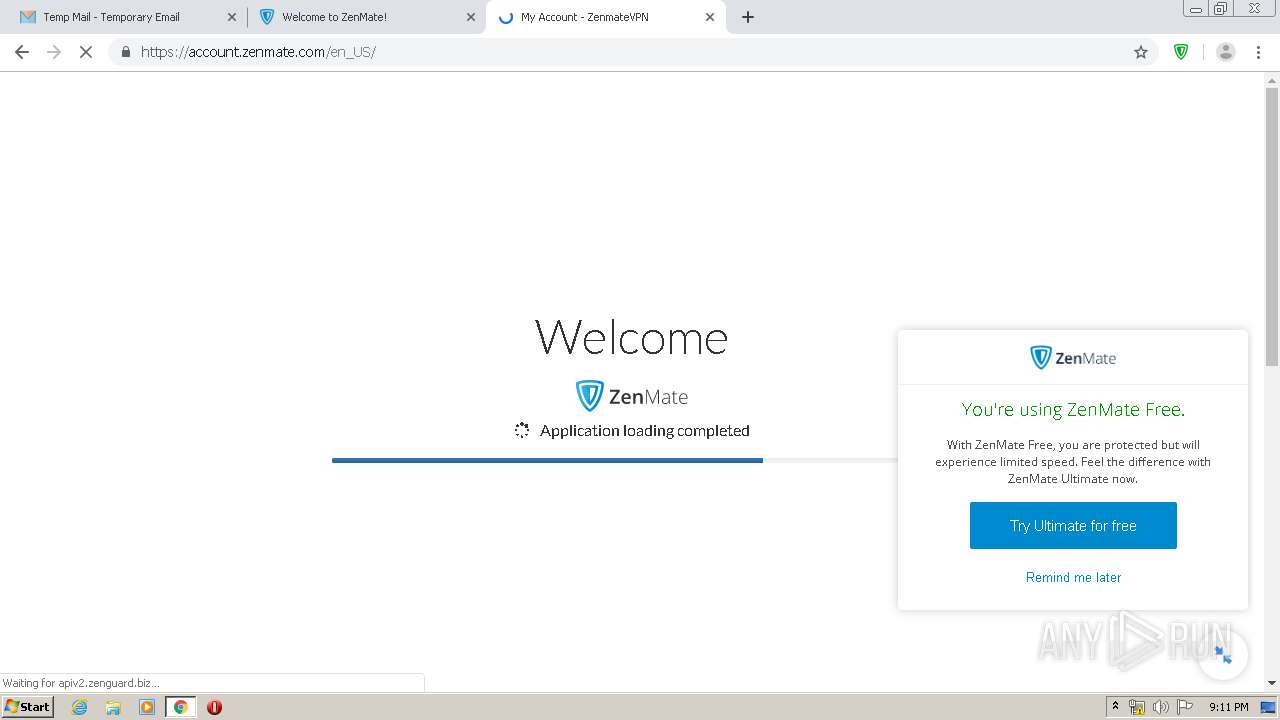Close the Welcome to ZenMate! tab
The image size is (1280, 720).
click(471, 17)
